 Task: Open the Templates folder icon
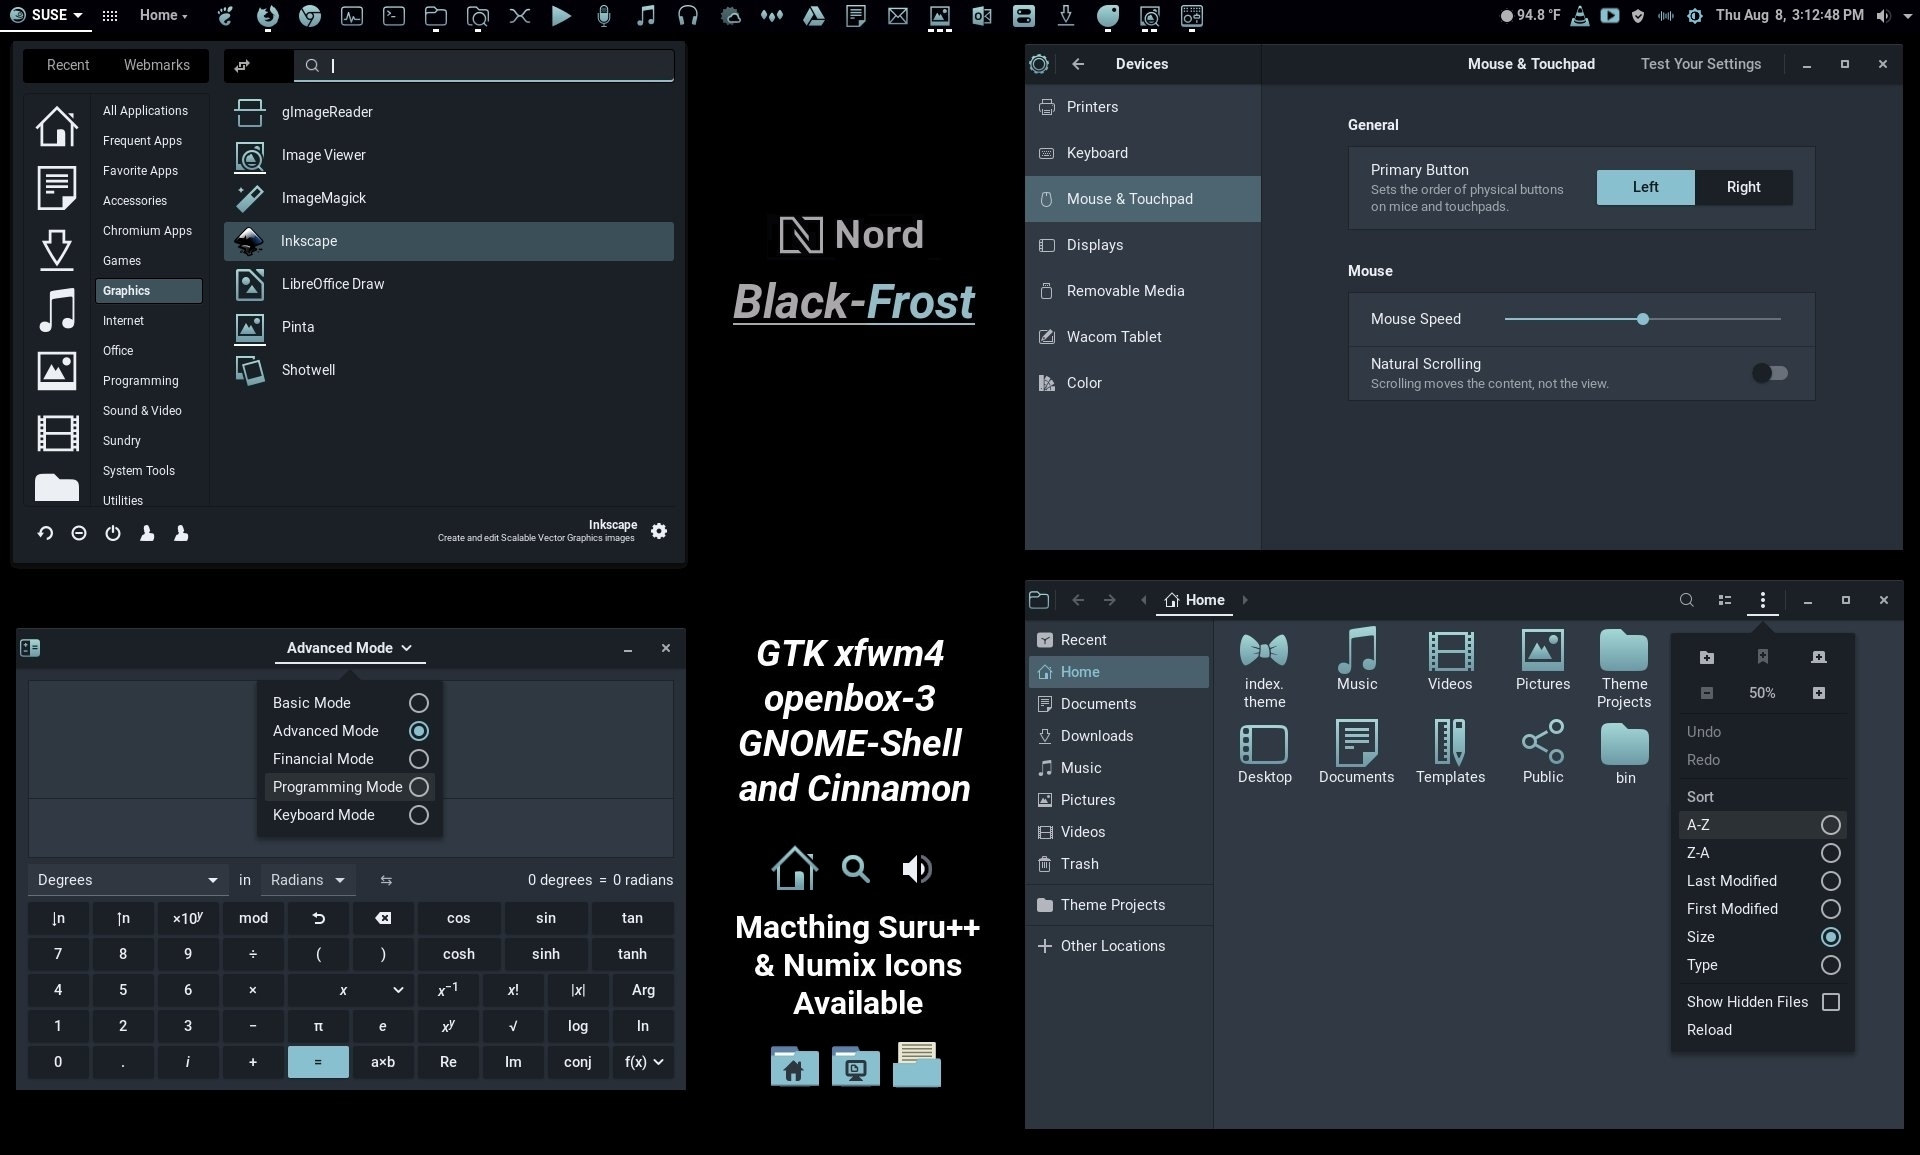tap(1450, 743)
